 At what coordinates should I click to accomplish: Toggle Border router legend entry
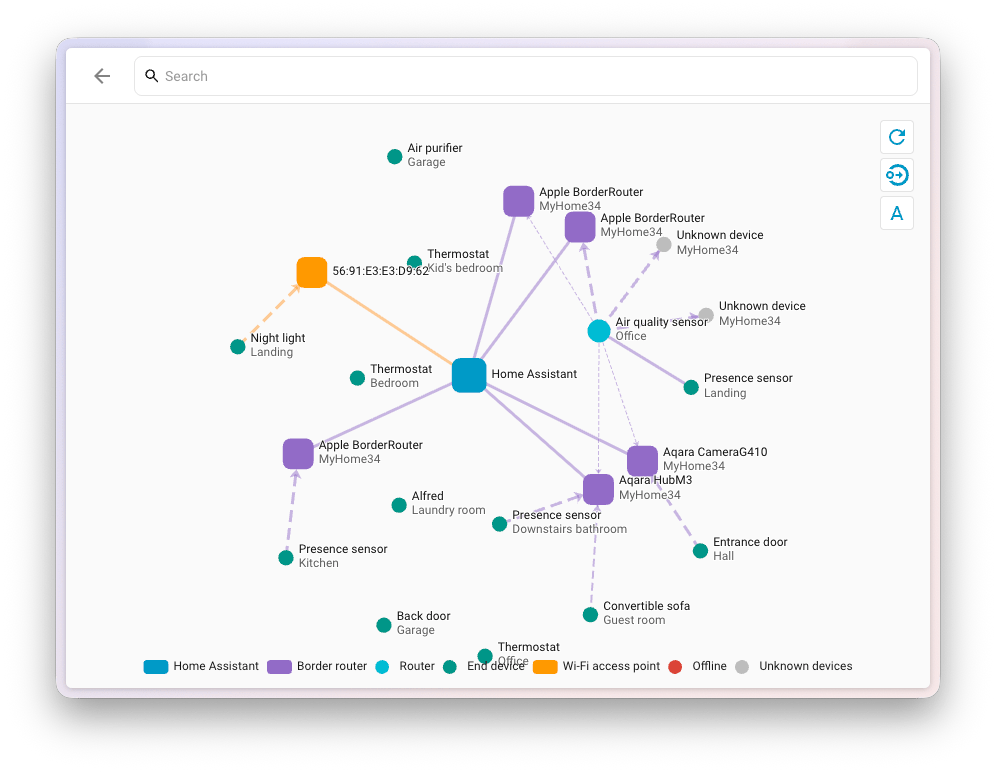coord(317,666)
